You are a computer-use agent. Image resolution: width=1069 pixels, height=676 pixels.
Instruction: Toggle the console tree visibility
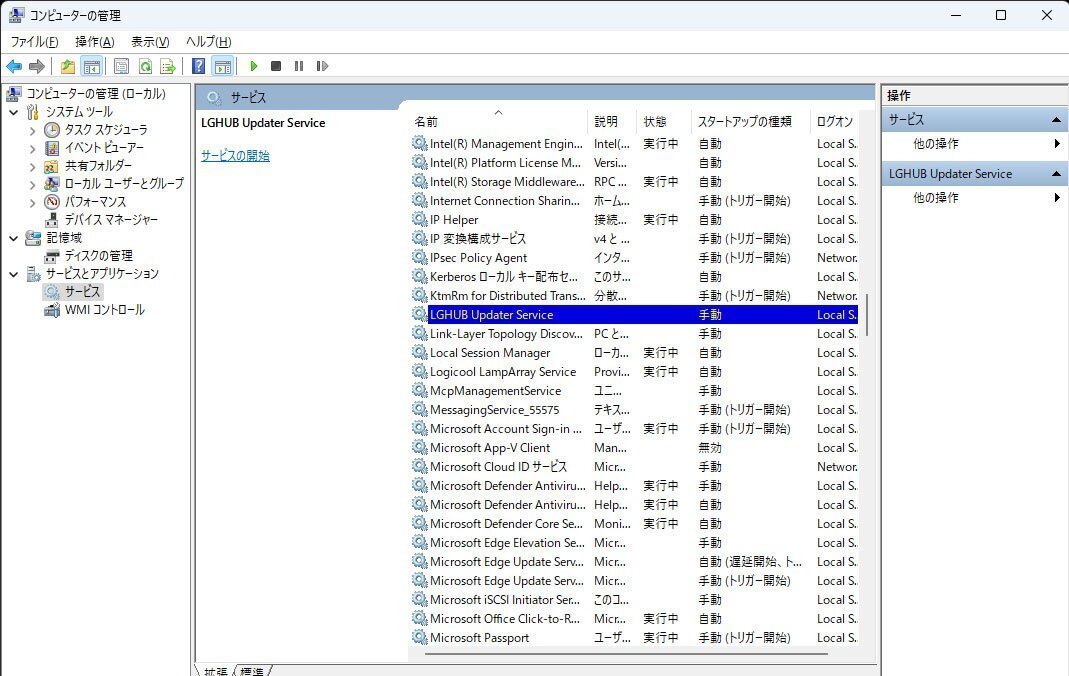tap(92, 66)
